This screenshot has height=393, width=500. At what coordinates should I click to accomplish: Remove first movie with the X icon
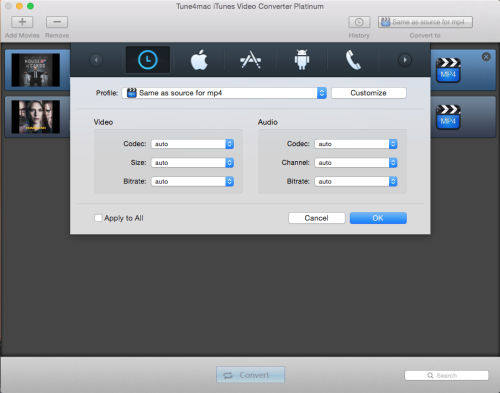click(x=486, y=57)
